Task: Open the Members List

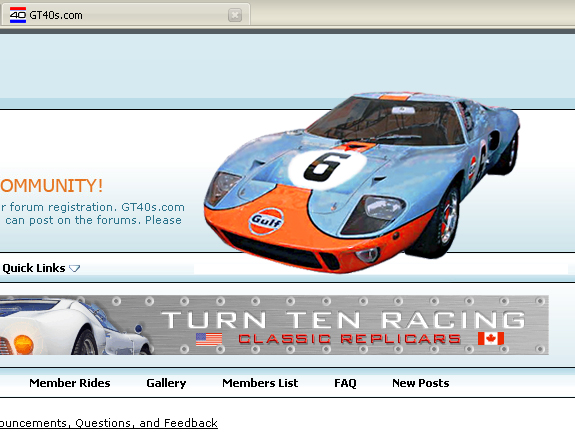Action: (260, 383)
